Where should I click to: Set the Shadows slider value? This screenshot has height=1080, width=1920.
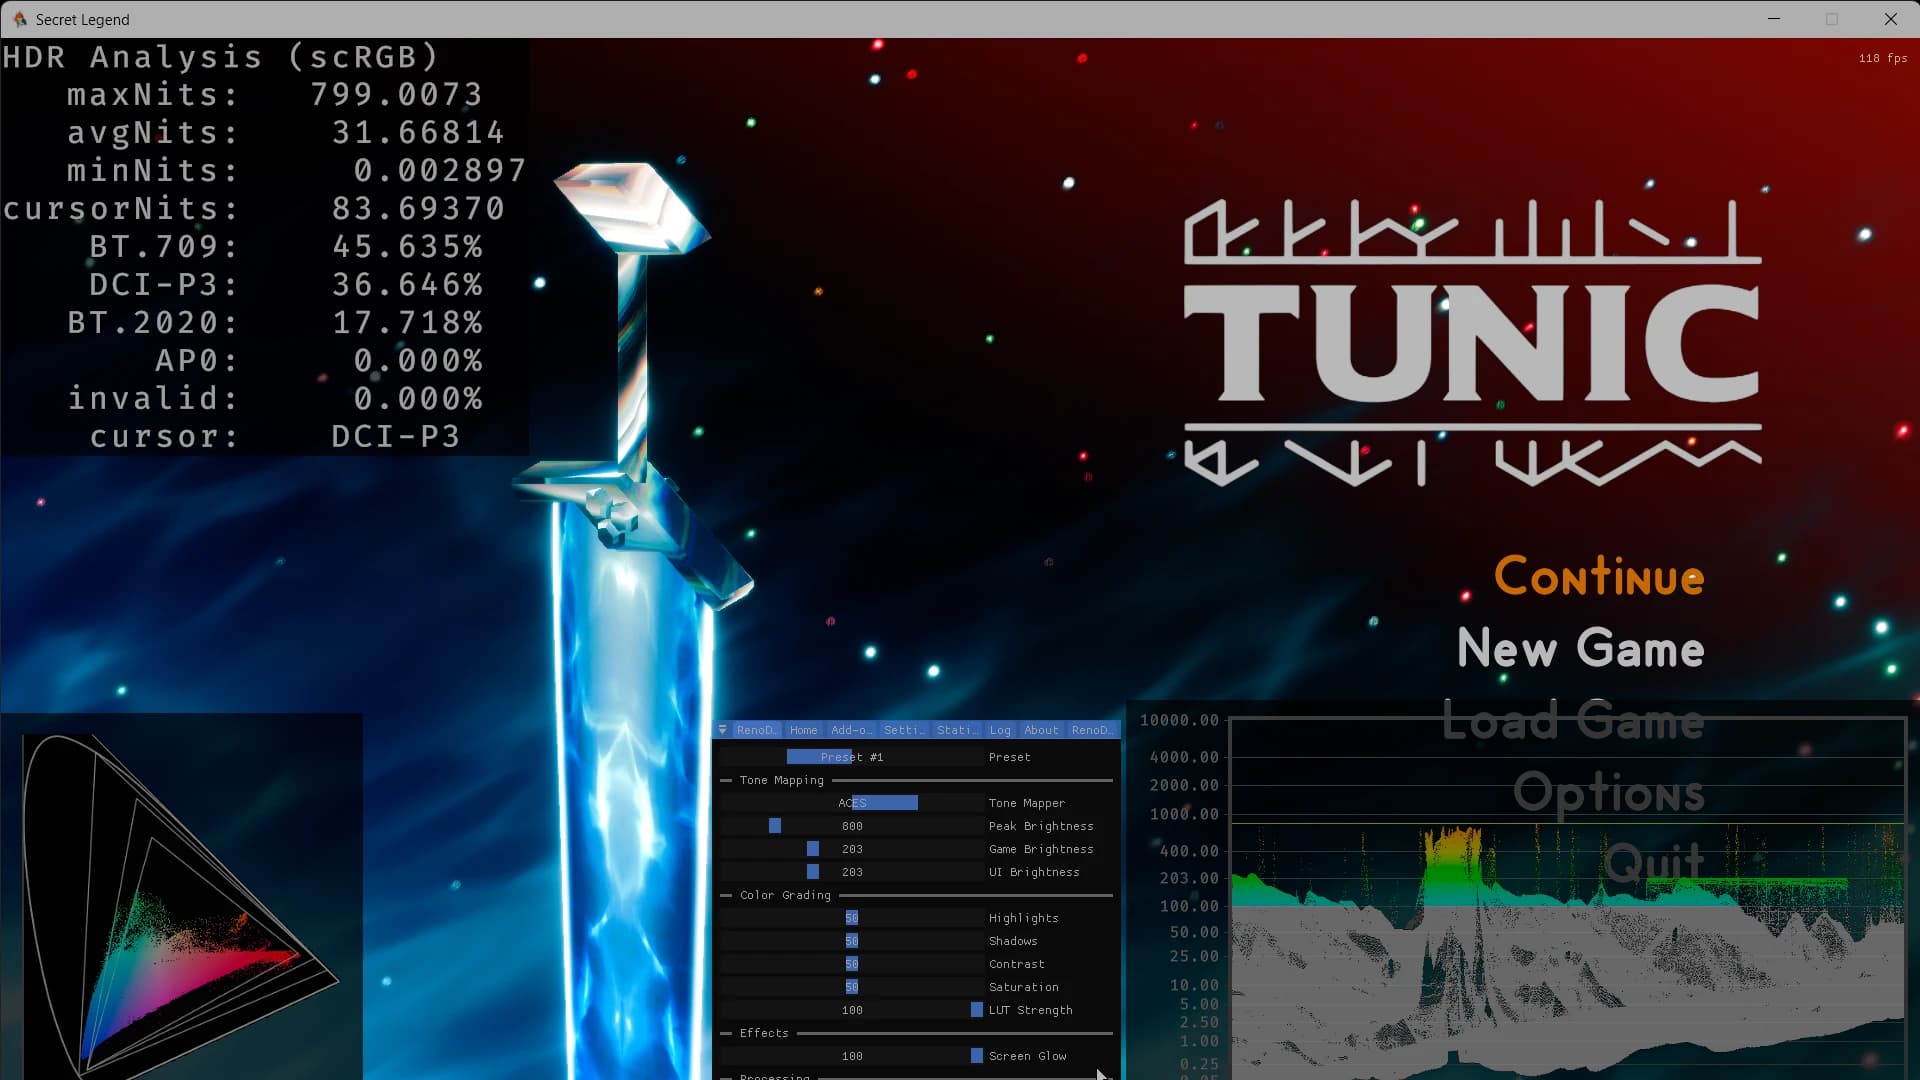pyautogui.click(x=852, y=941)
